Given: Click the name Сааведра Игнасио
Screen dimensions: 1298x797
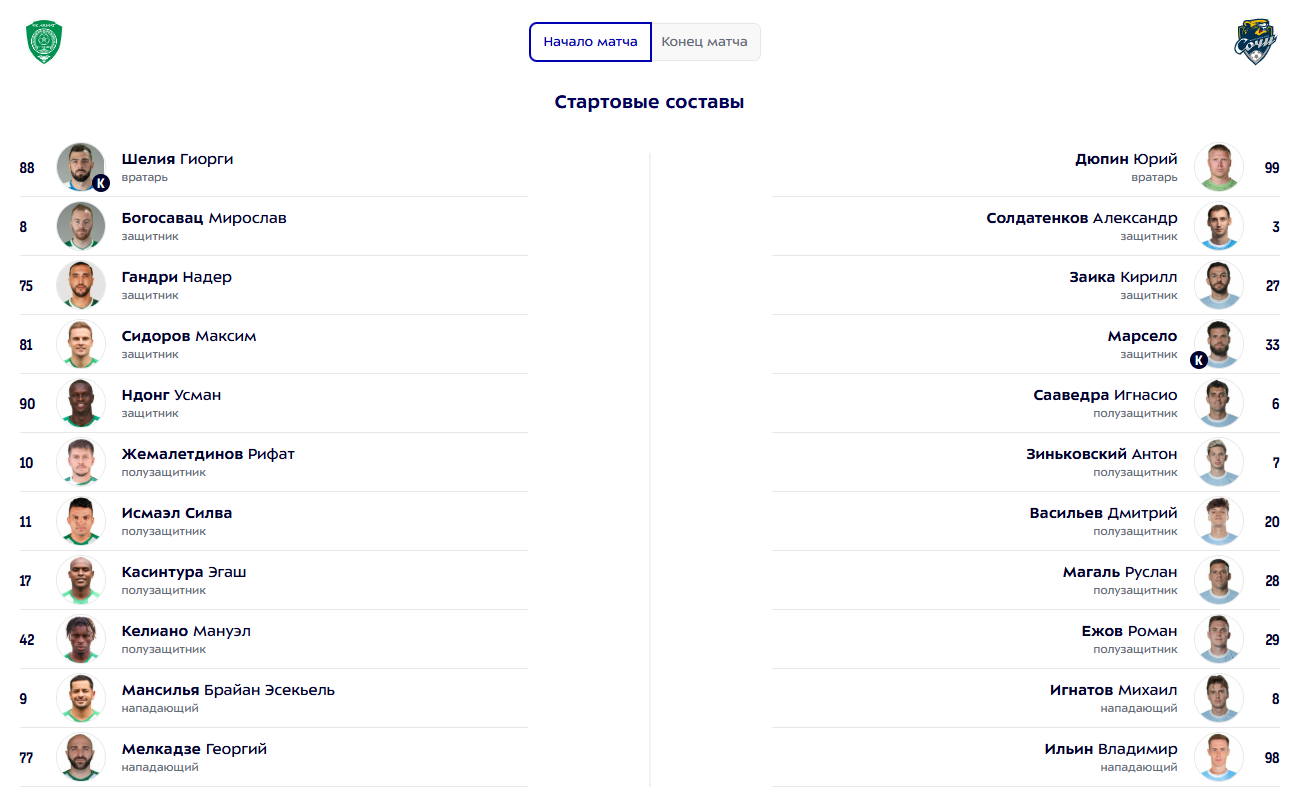Looking at the screenshot, I should tap(1105, 395).
